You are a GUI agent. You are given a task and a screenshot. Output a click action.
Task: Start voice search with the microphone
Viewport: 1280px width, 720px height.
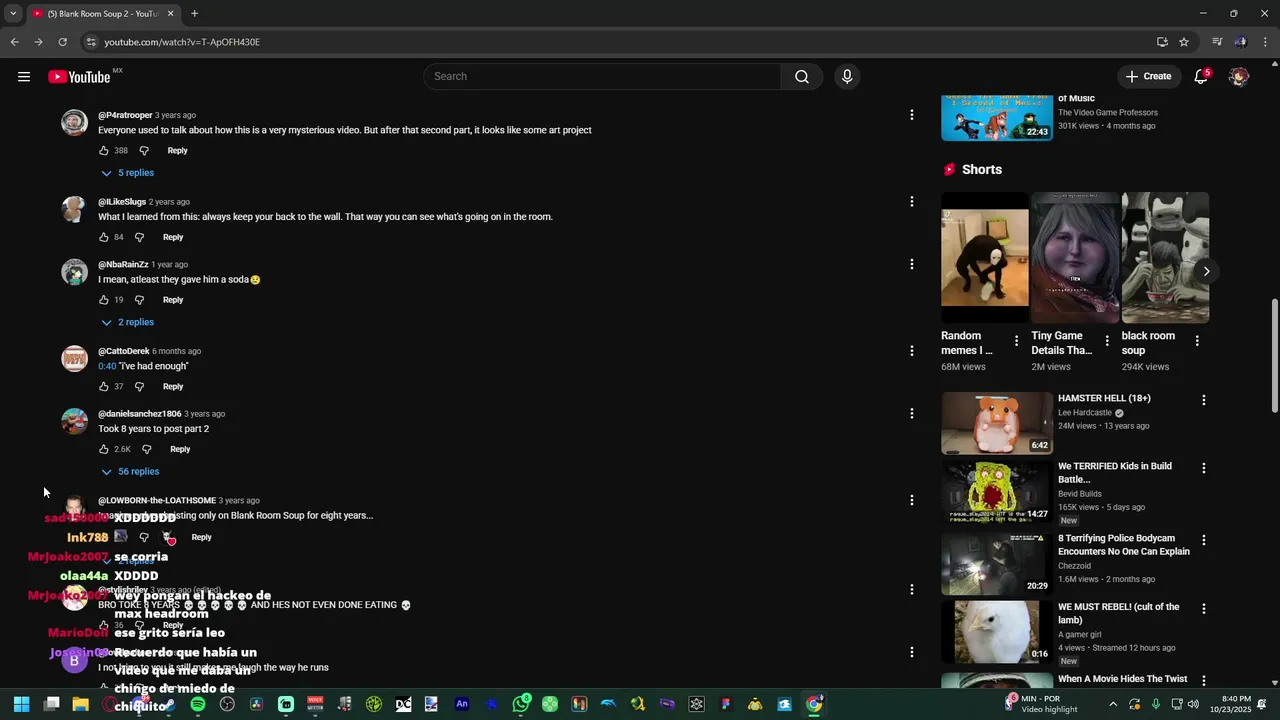click(x=847, y=77)
